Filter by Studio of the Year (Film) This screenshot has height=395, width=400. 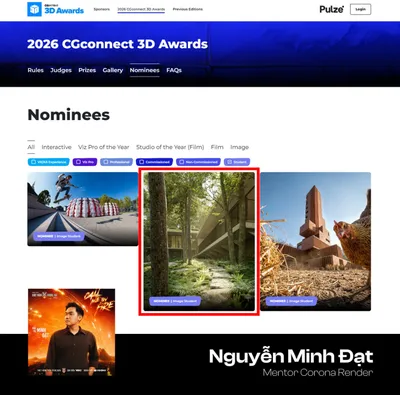[x=170, y=147]
